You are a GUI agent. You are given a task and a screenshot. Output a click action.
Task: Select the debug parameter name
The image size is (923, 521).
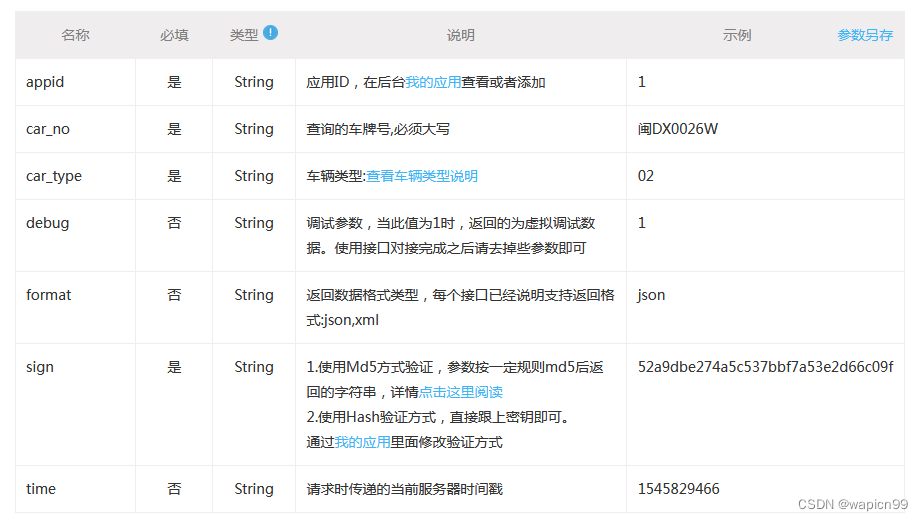48,223
